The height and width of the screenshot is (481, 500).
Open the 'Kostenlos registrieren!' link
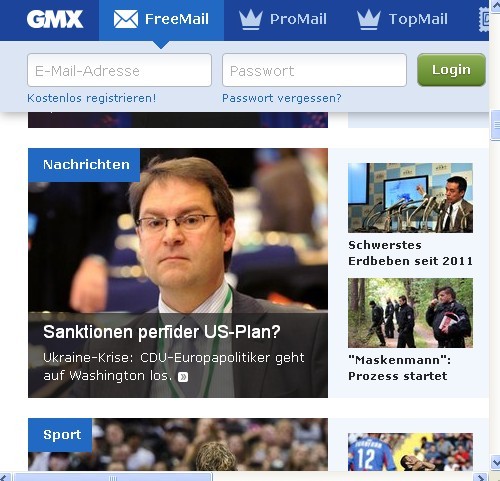coord(92,98)
